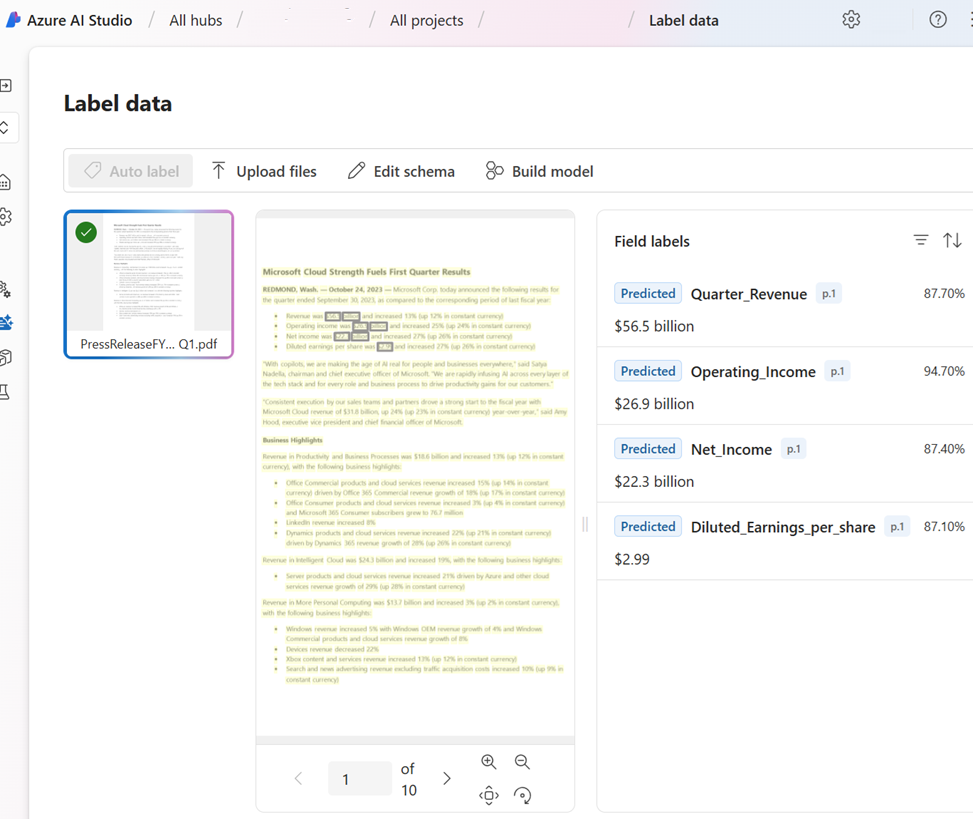Click the Auto label tag icon
973x819 pixels.
pos(92,171)
